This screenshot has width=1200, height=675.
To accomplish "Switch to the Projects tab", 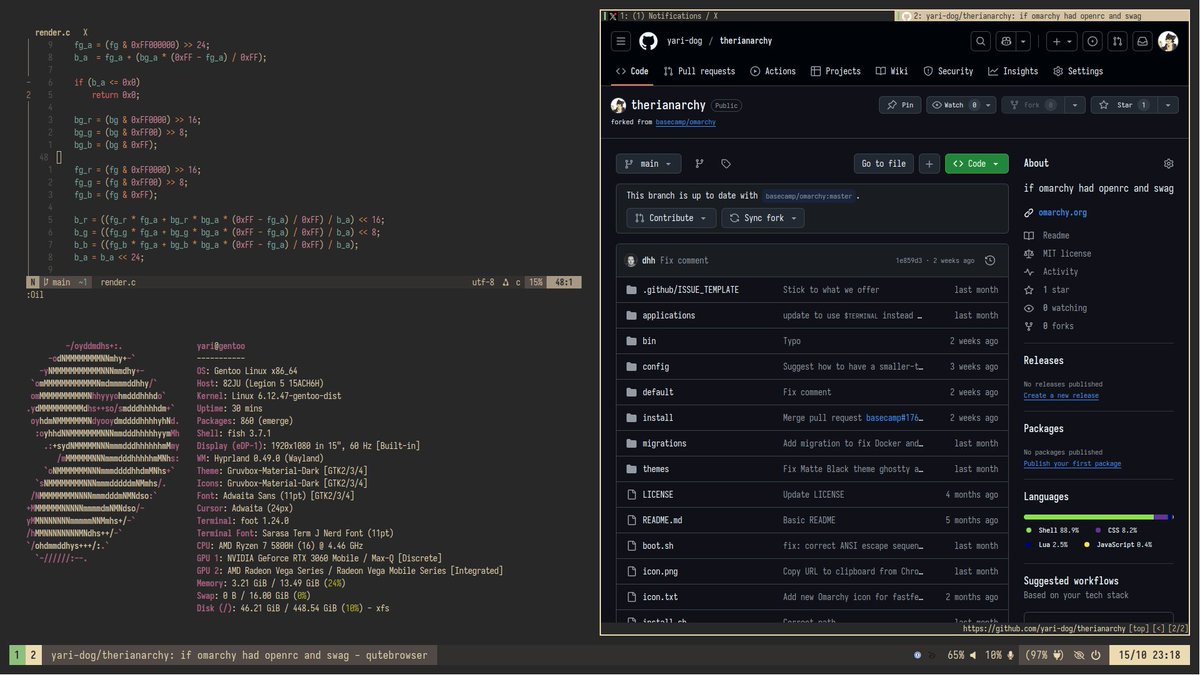I will point(836,72).
